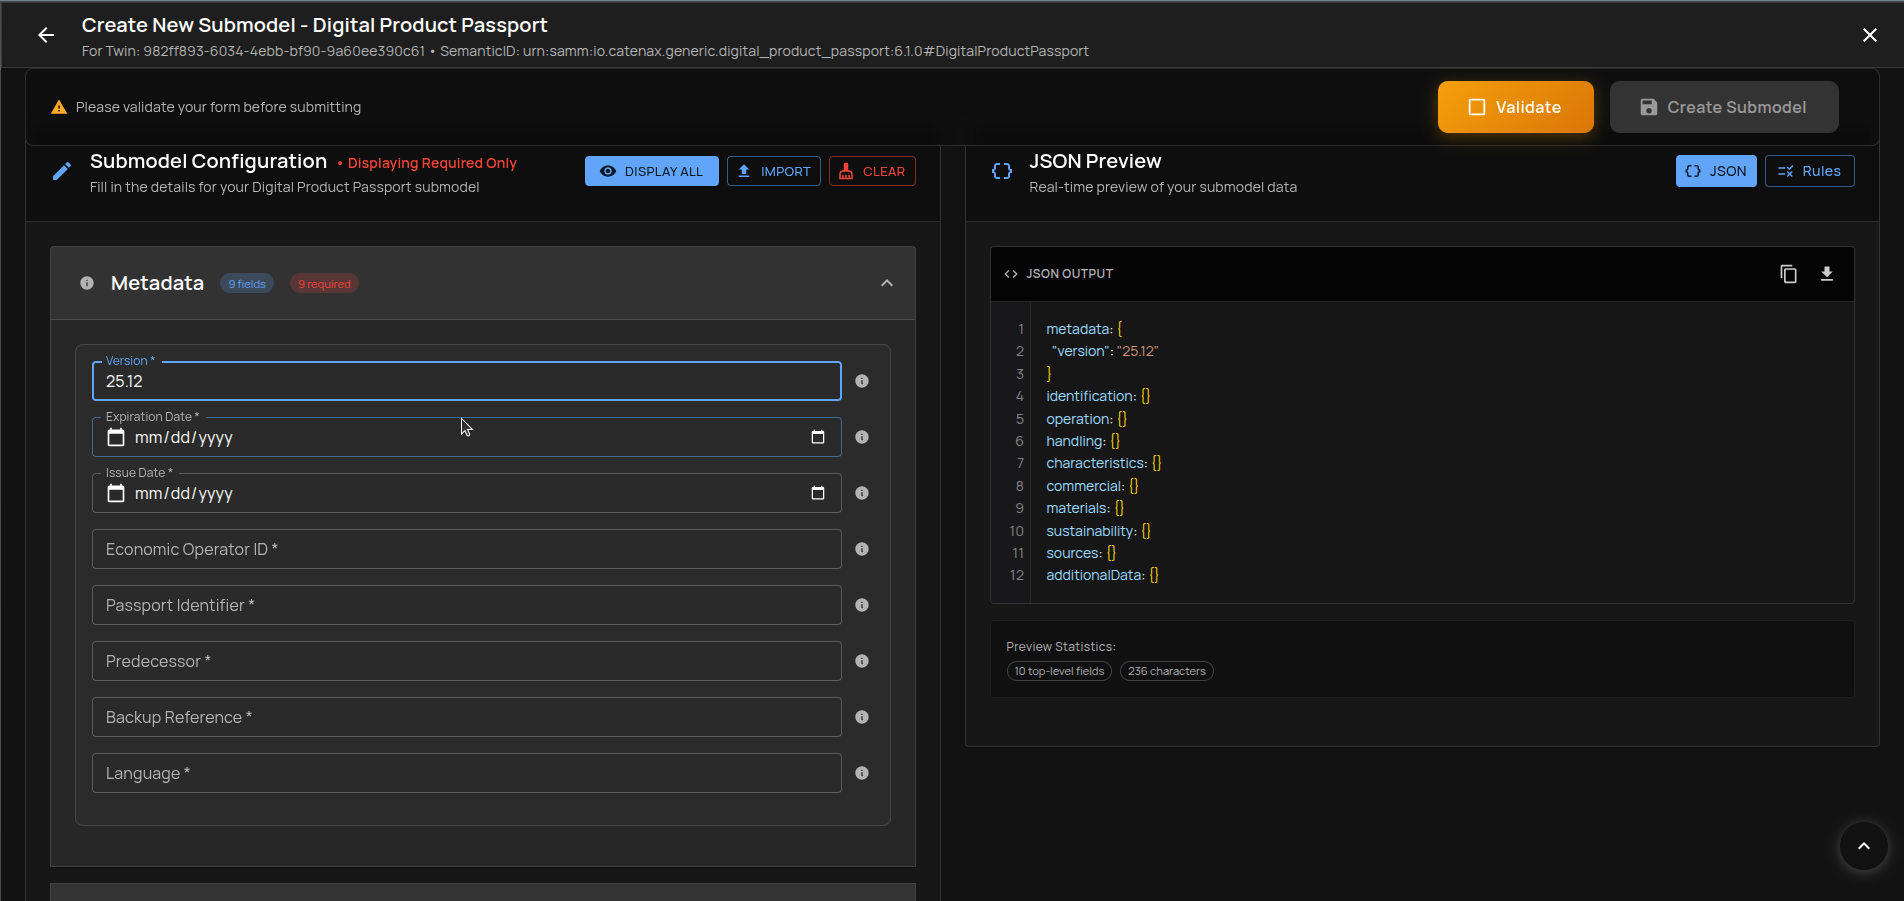Click the Passport Identifier input field

[466, 605]
